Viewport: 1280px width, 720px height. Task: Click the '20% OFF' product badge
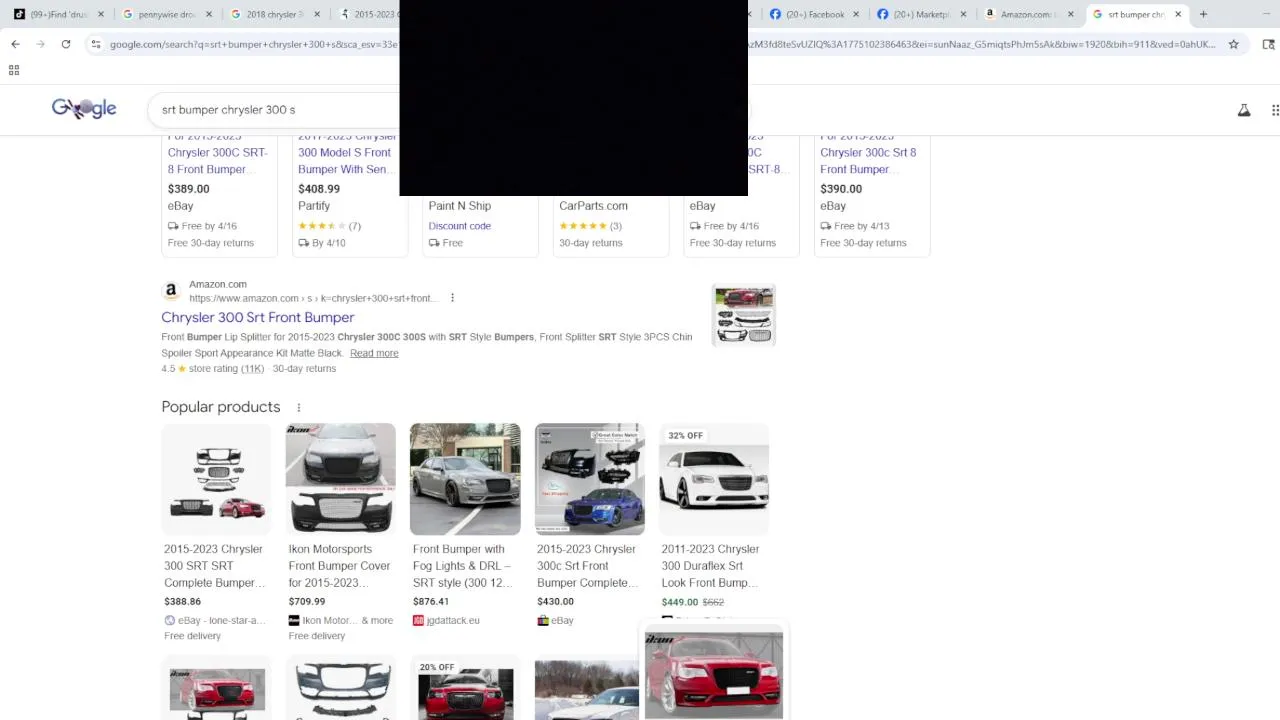pos(437,667)
